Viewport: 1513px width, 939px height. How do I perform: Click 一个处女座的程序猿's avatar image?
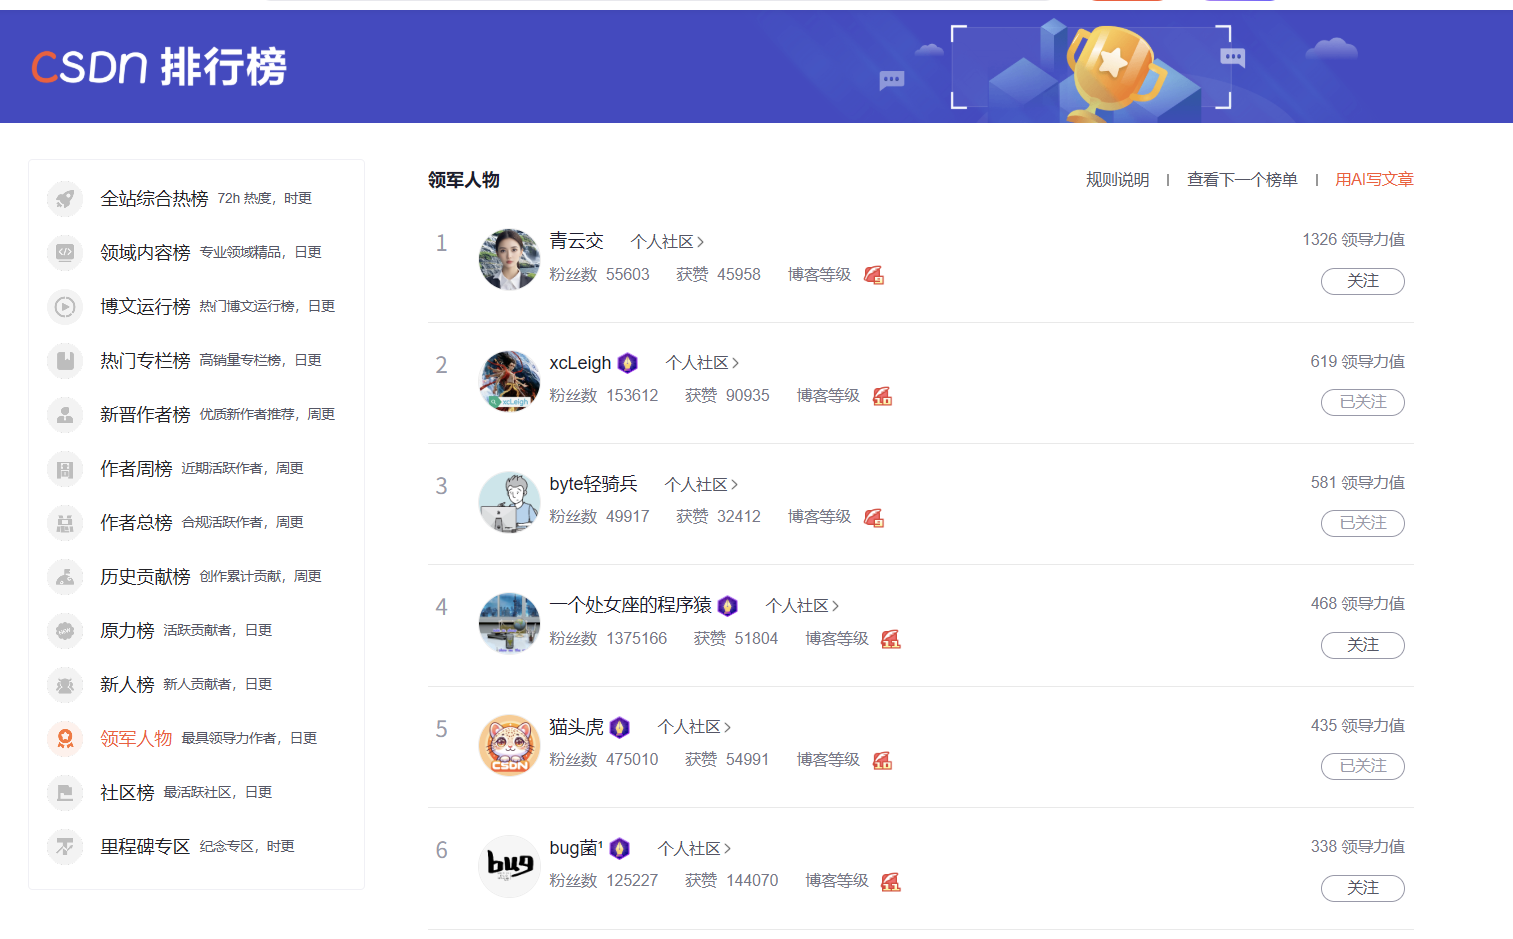point(509,623)
